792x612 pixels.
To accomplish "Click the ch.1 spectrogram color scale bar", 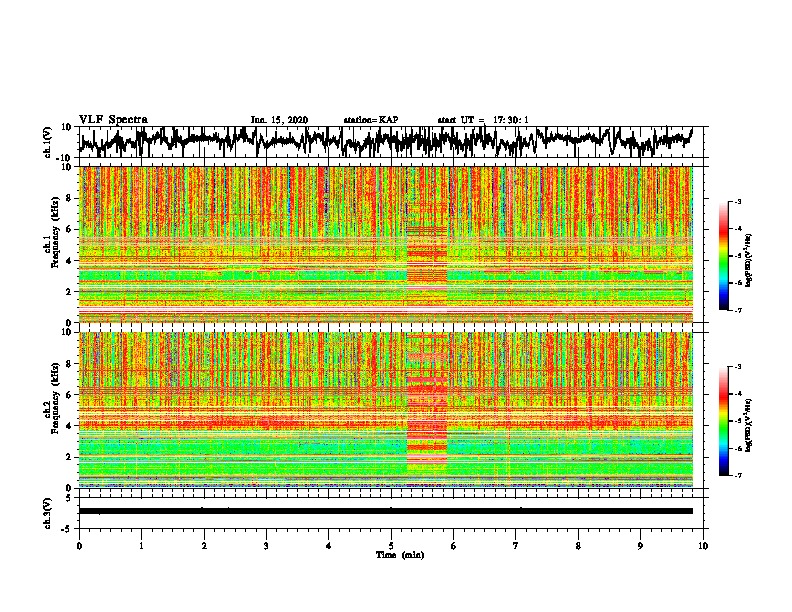I will (723, 256).
